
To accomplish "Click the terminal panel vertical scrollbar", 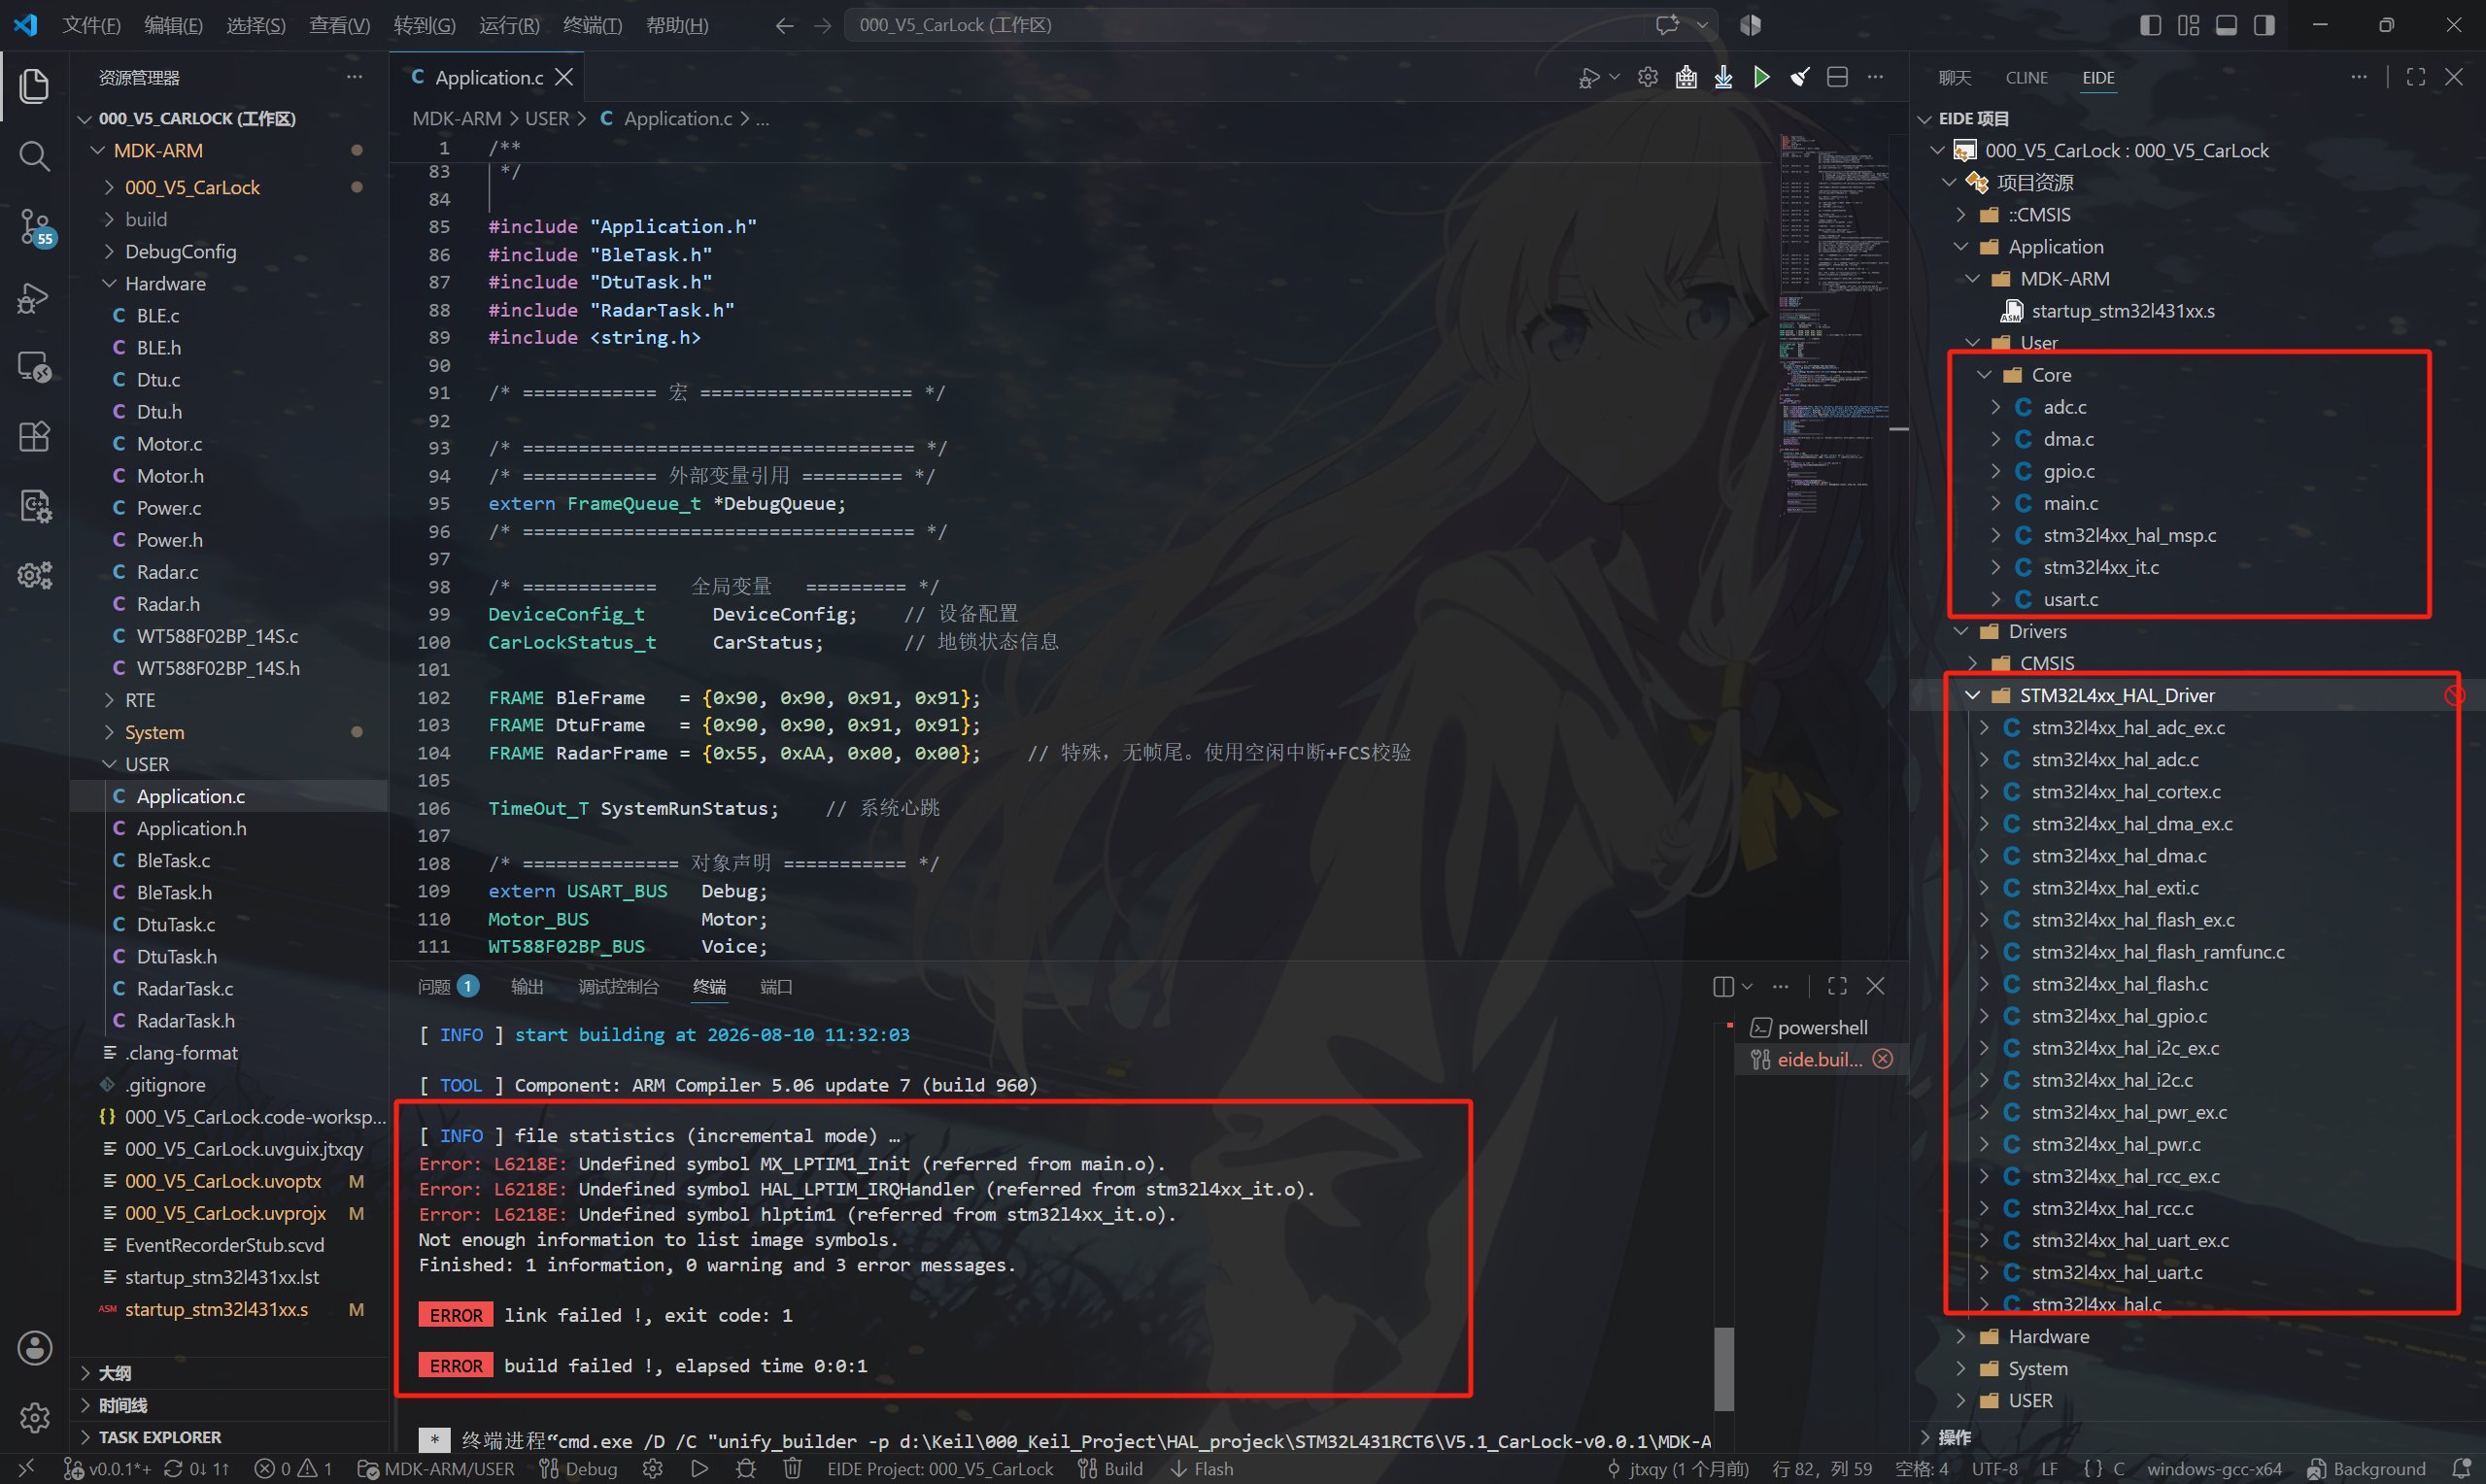I will [1723, 1368].
